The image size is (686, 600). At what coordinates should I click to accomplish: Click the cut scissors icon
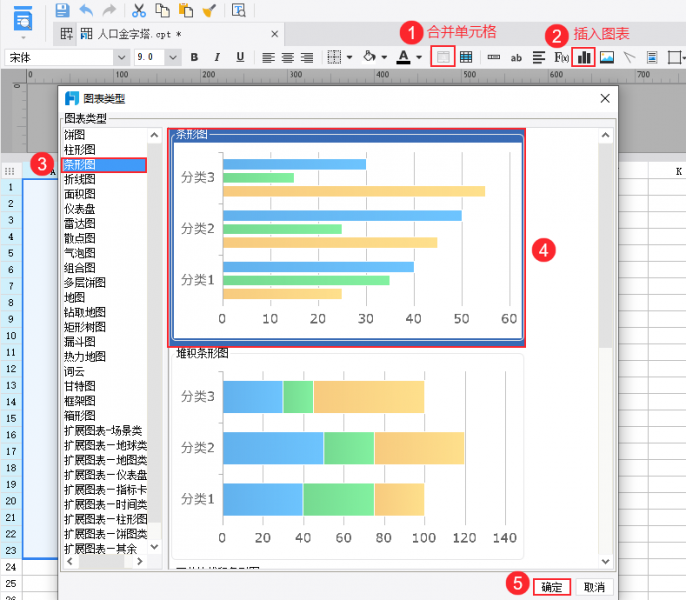tap(139, 10)
